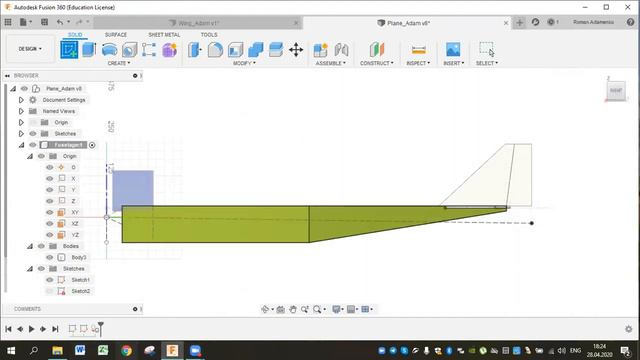Open the CONSTRUCT dropdown menu
Viewport: 640px width, 360px height.
(377, 63)
